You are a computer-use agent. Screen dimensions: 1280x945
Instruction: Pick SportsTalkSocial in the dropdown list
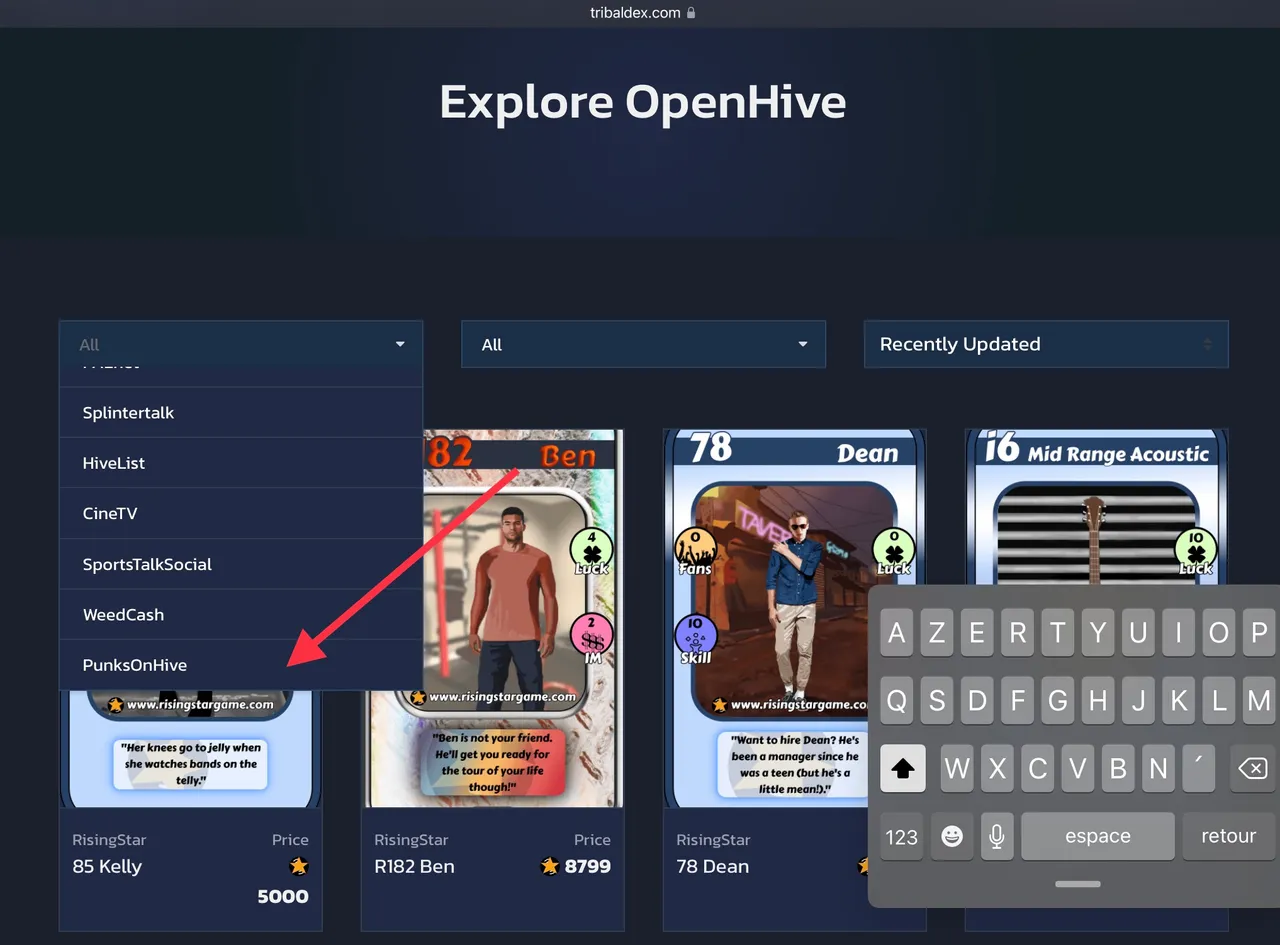click(x=241, y=564)
